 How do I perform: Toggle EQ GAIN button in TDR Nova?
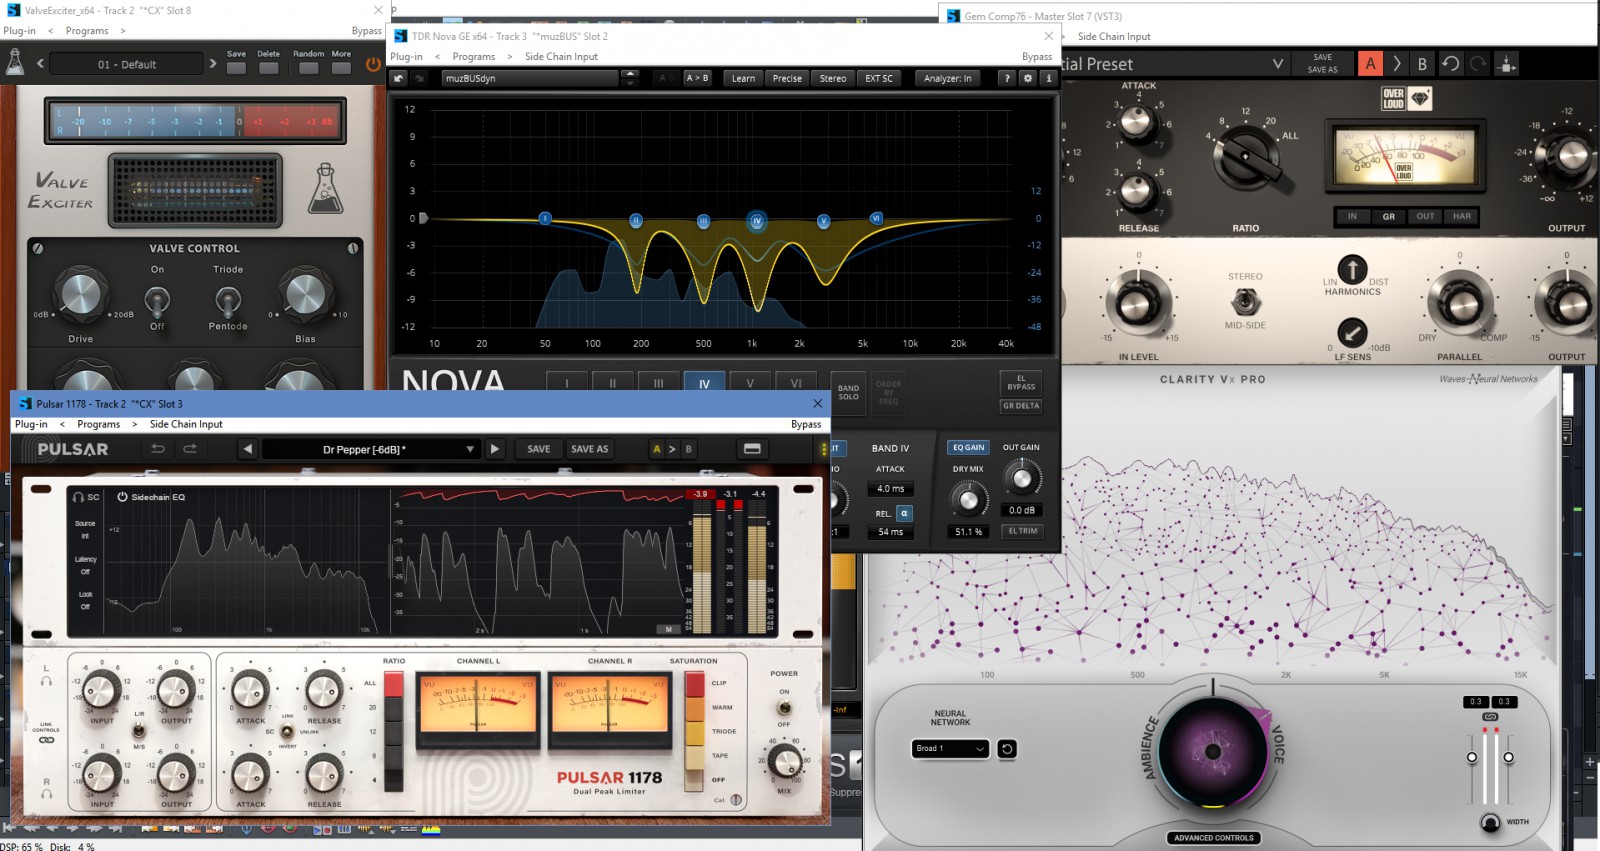click(x=968, y=448)
